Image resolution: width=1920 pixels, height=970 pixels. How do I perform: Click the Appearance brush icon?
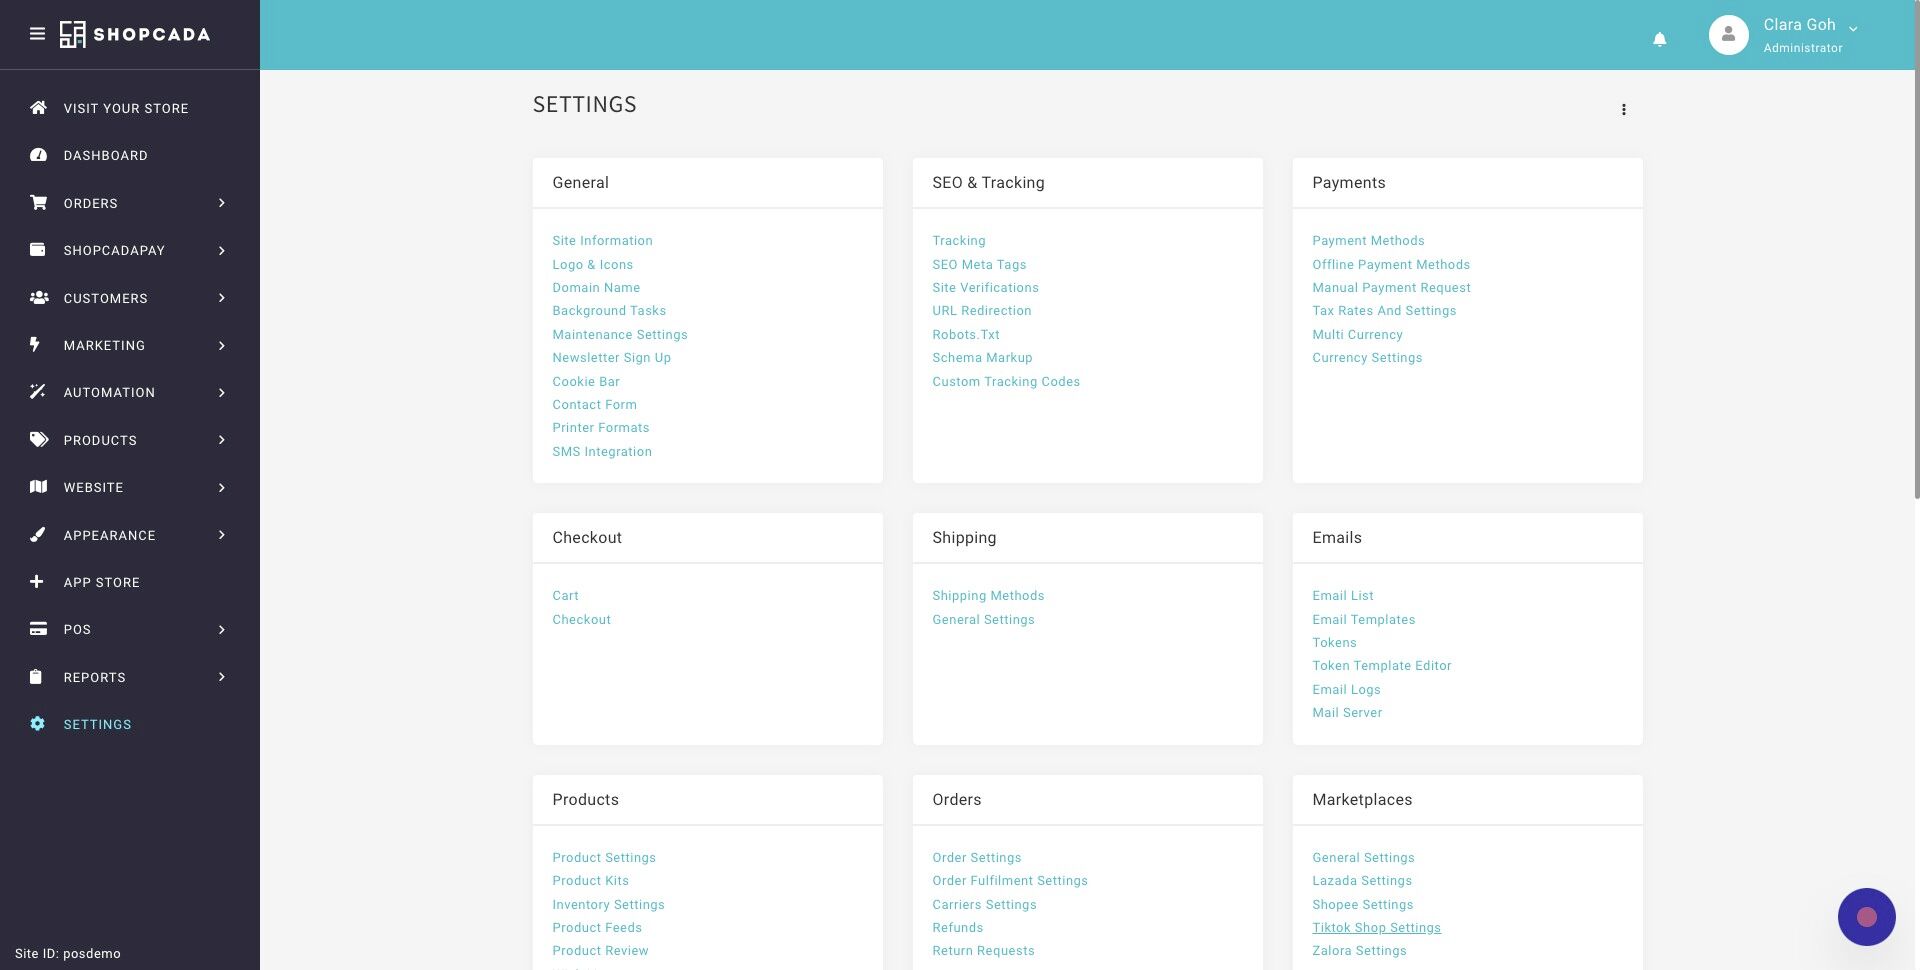click(38, 534)
